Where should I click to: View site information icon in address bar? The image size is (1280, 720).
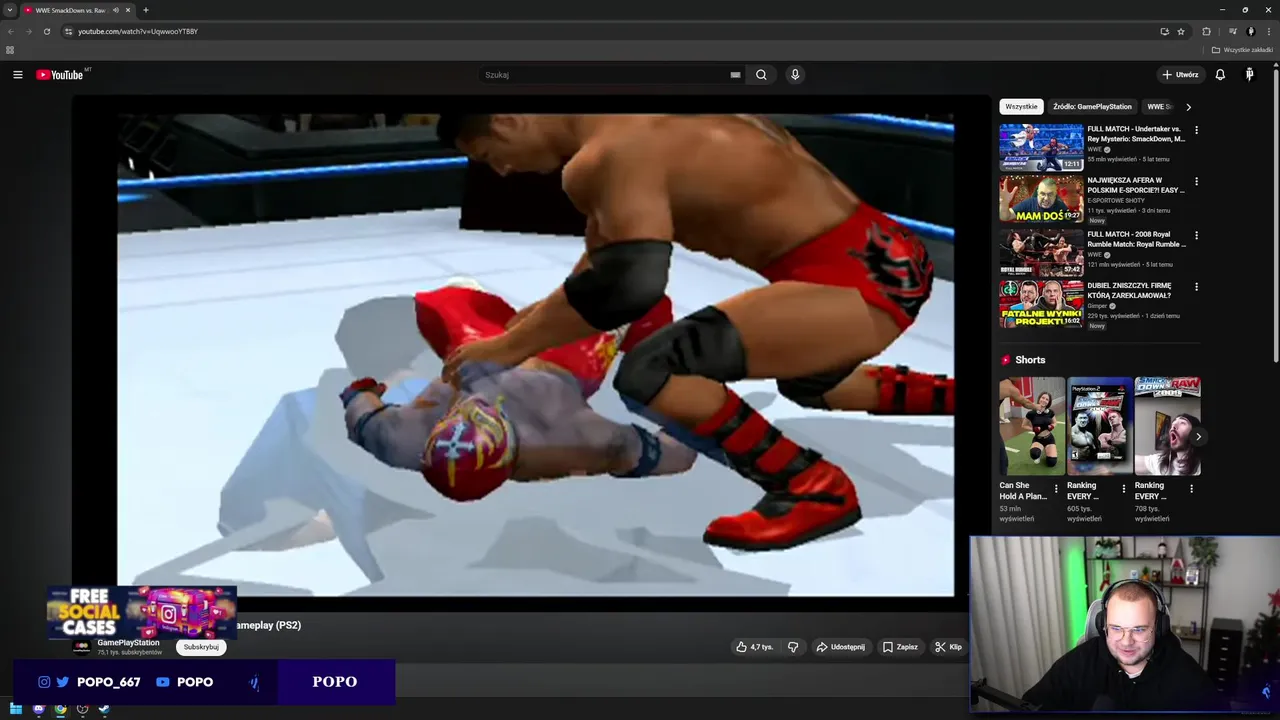[x=68, y=31]
